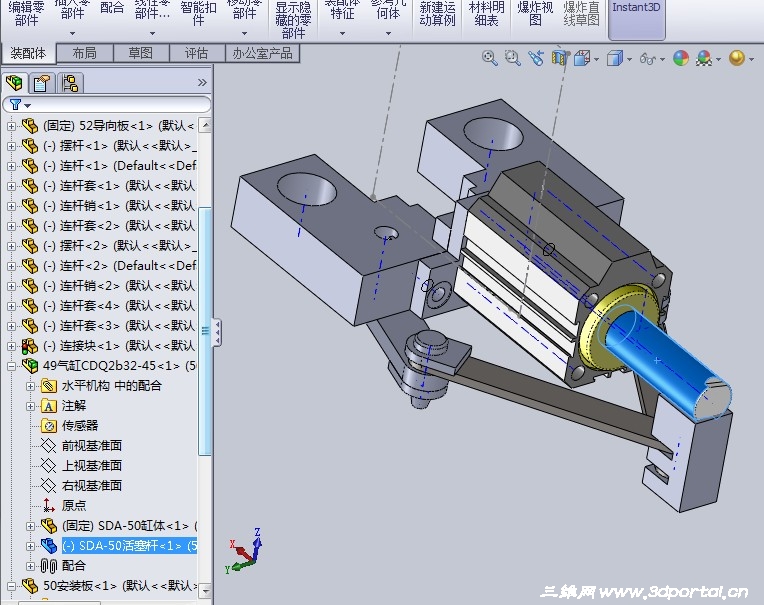This screenshot has height=605, width=764.
Task: Click the 智能扣件 command
Action: tap(198, 13)
